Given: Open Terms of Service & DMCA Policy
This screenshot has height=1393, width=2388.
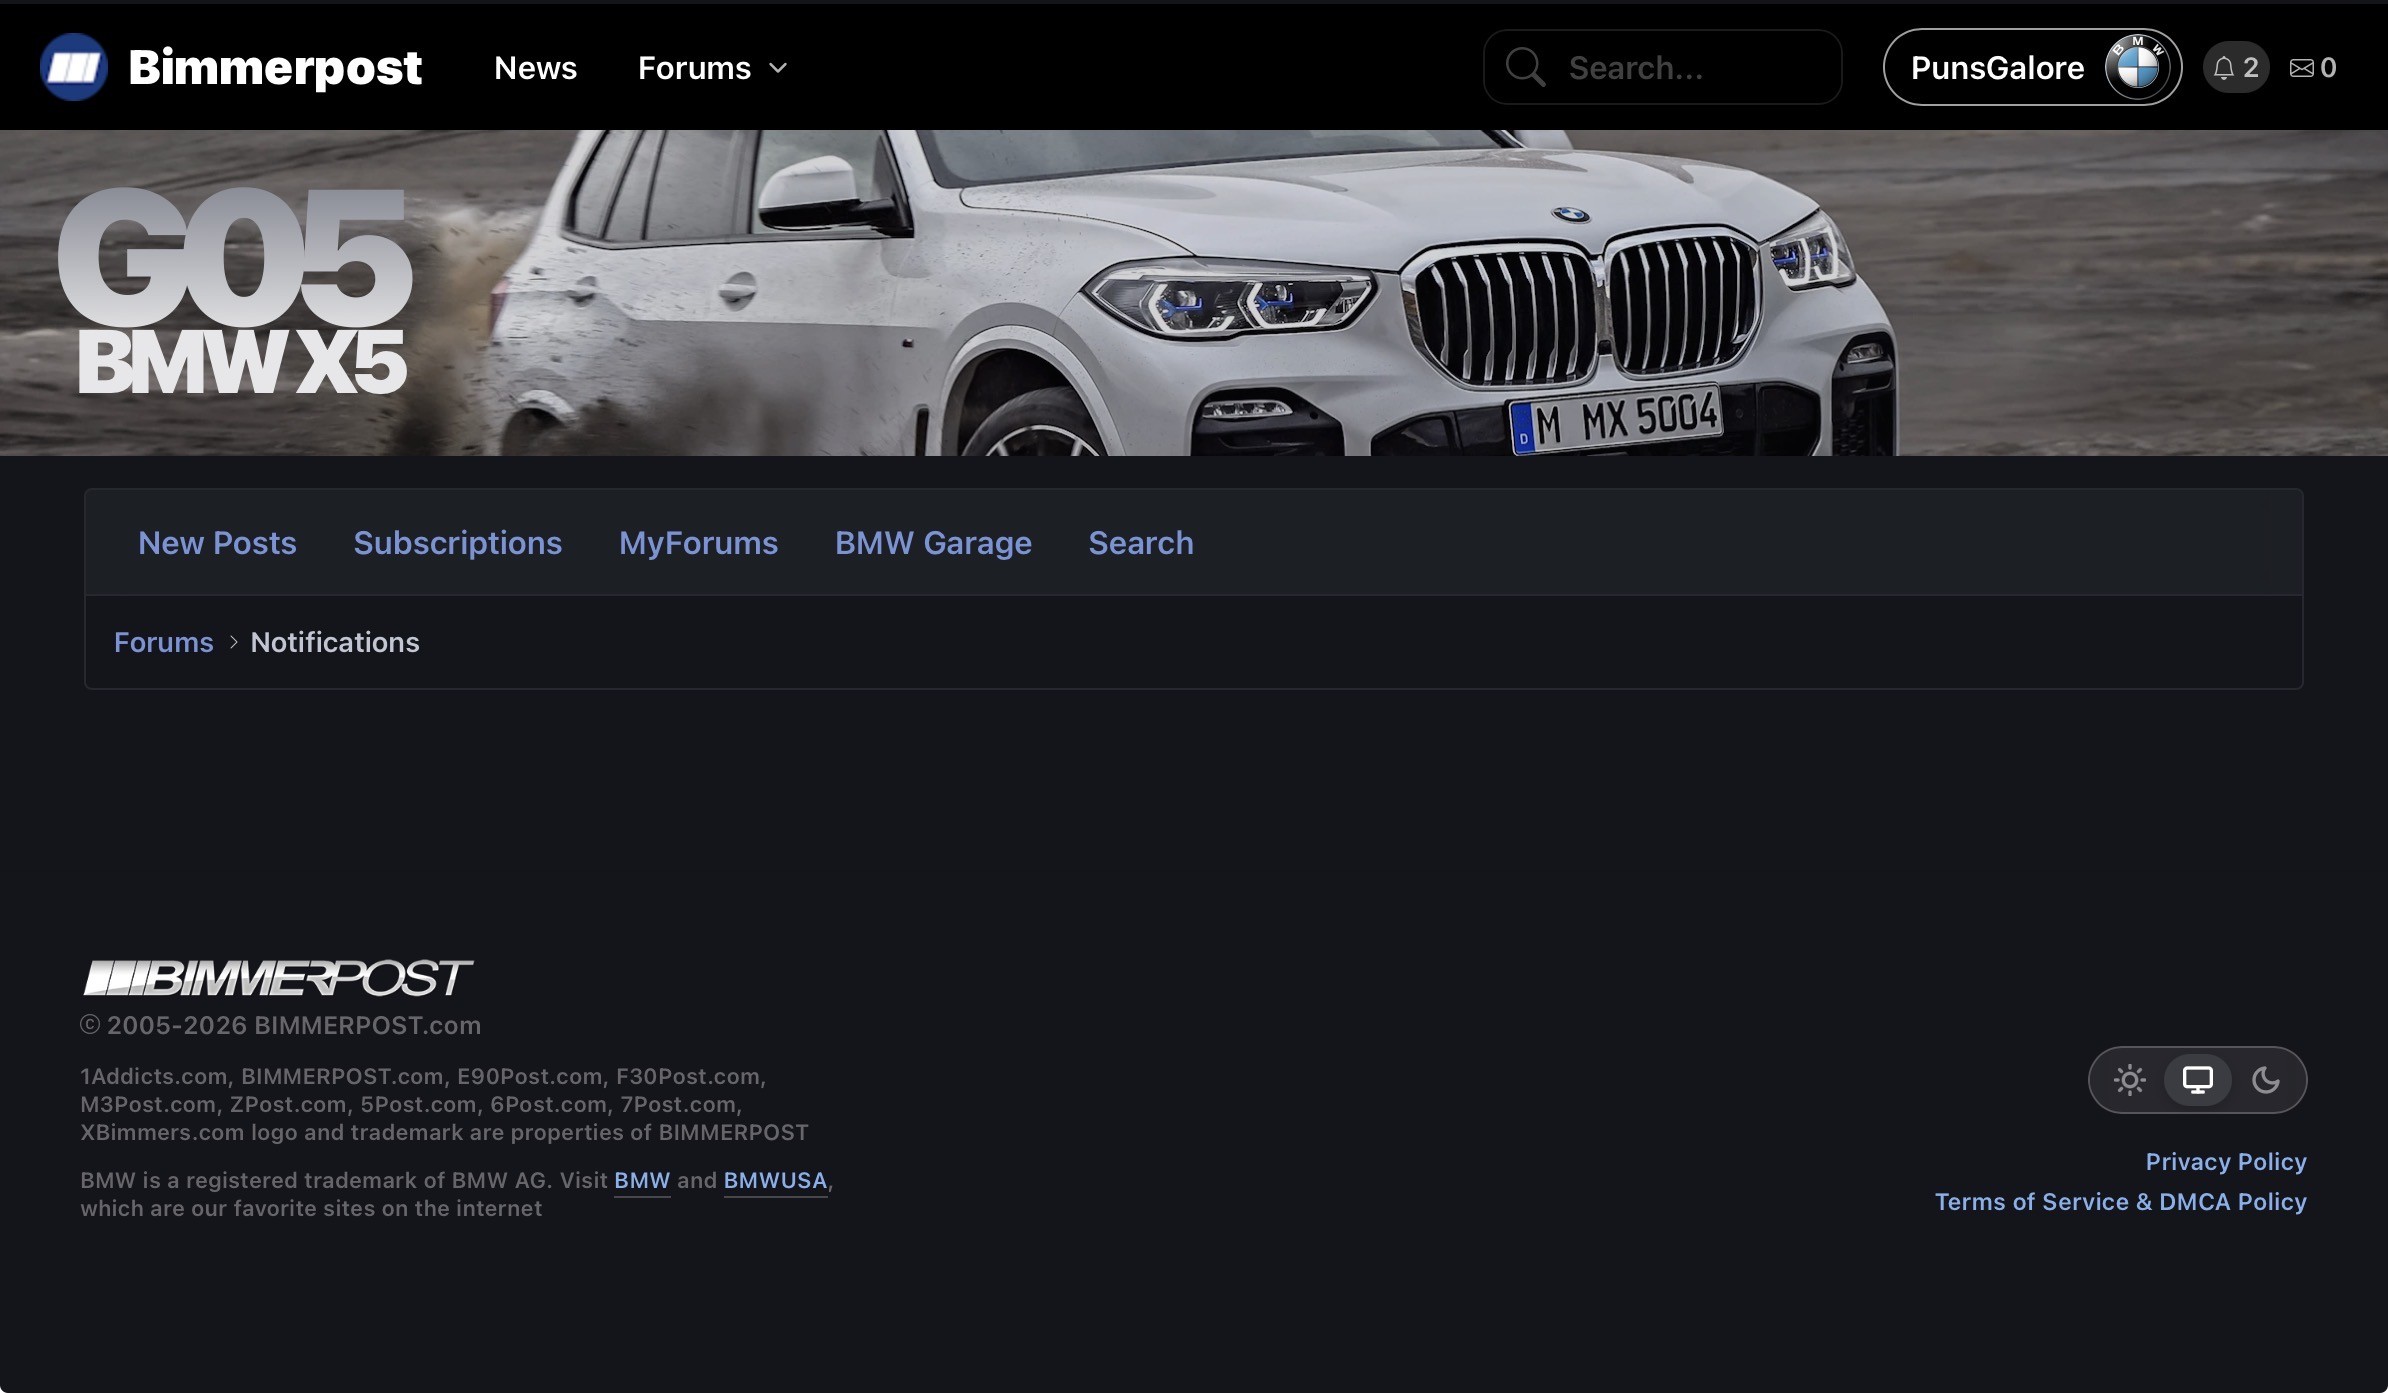Looking at the screenshot, I should pyautogui.click(x=2120, y=1201).
